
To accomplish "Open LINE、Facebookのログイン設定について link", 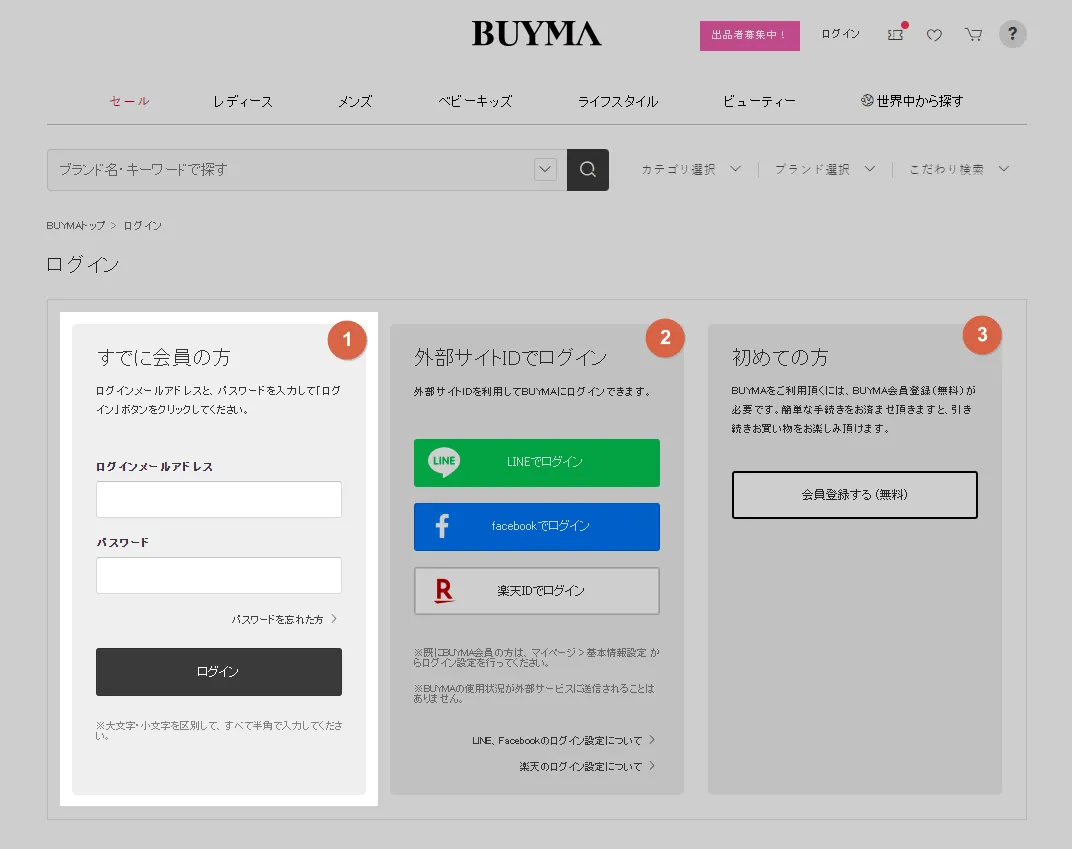I will 563,740.
